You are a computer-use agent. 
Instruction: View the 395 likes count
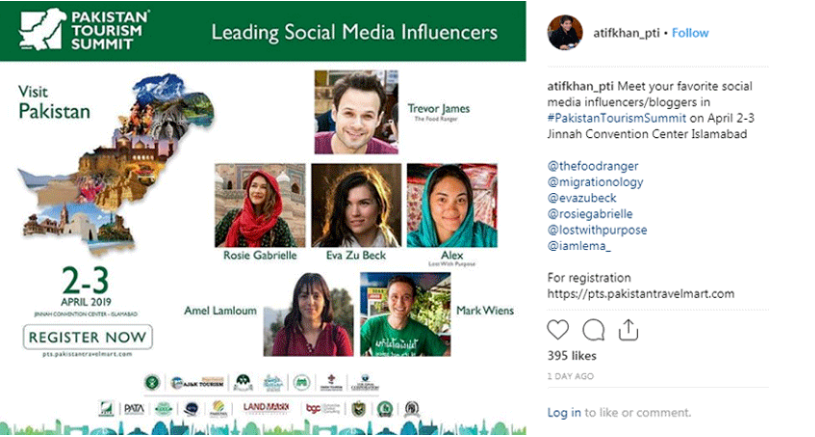click(x=571, y=356)
